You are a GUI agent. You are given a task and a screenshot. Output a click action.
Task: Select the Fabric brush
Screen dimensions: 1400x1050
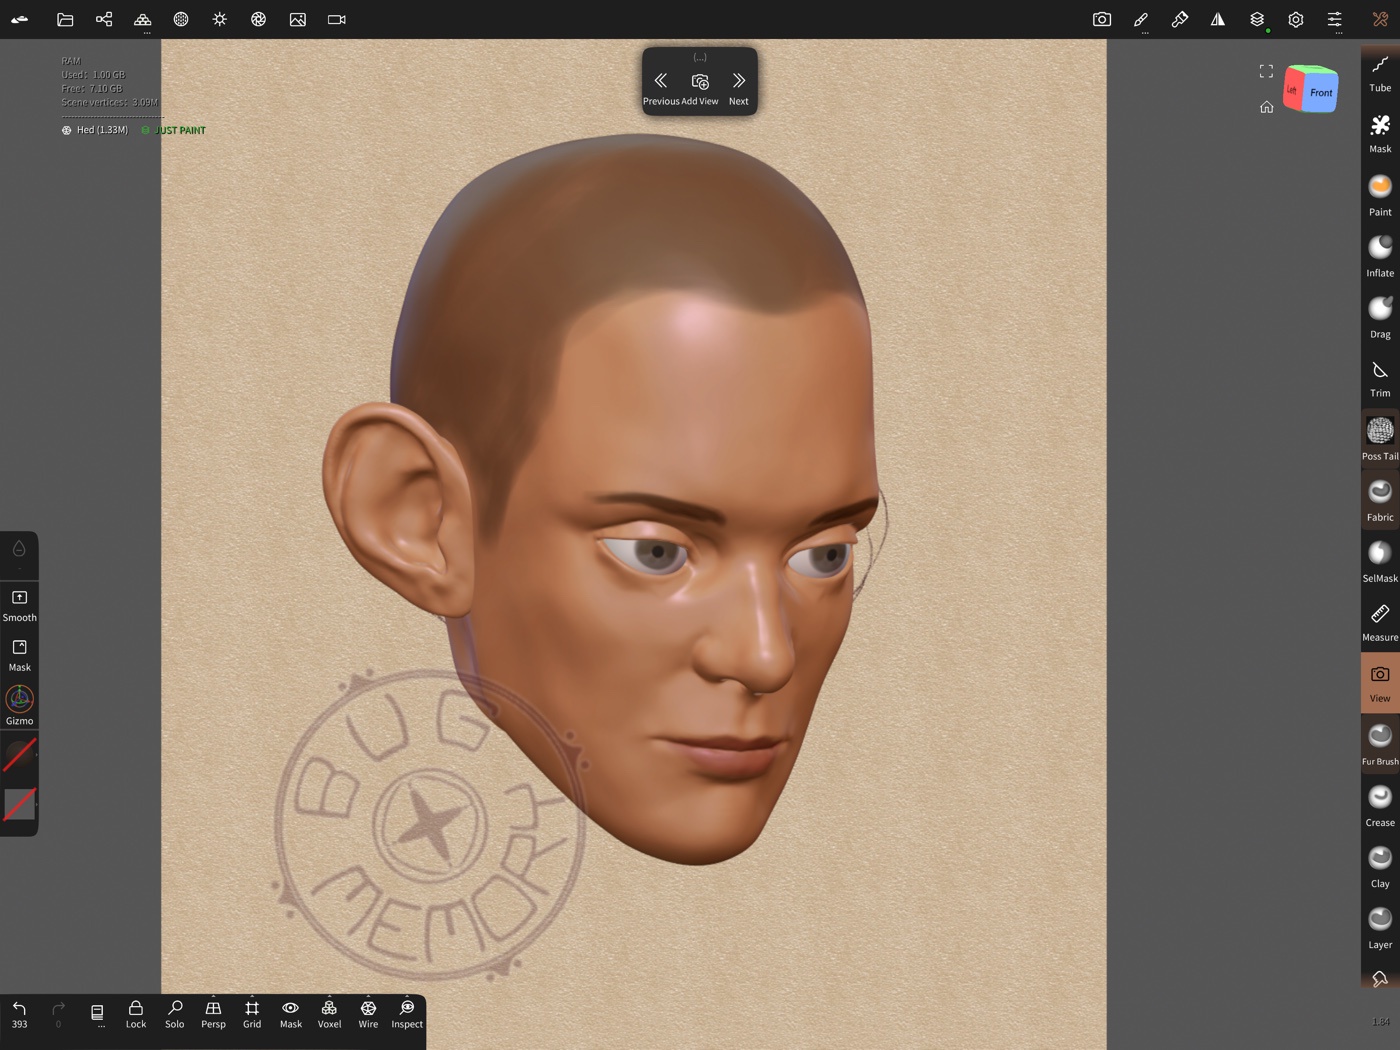(1380, 500)
